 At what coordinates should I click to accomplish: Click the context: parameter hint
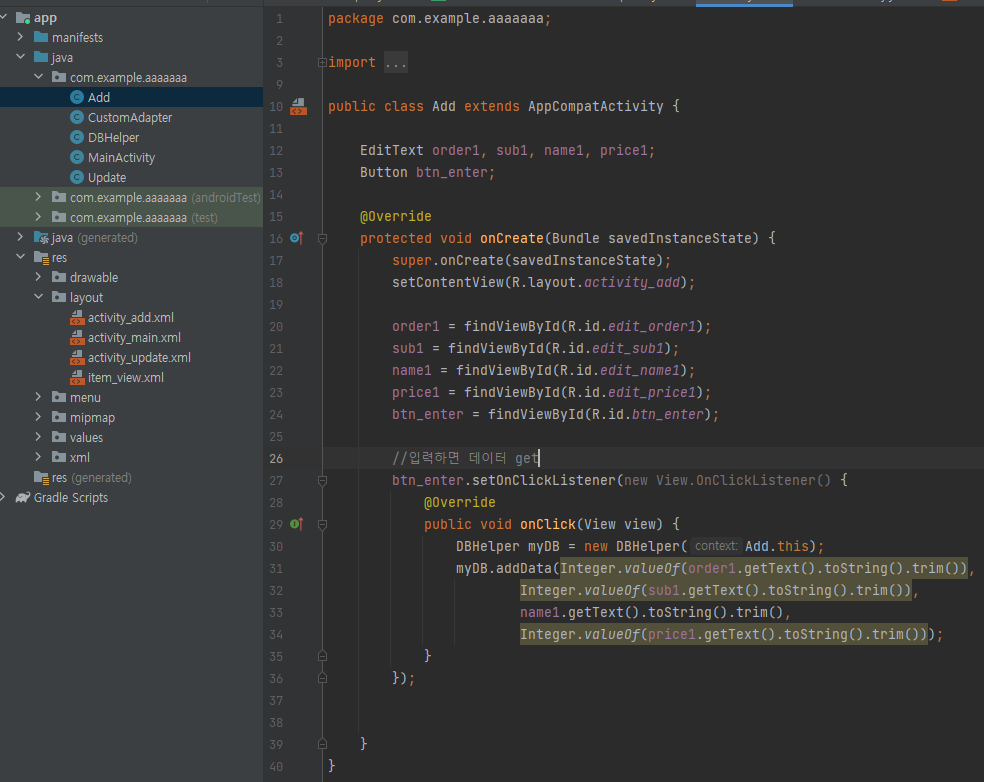pyautogui.click(x=716, y=546)
